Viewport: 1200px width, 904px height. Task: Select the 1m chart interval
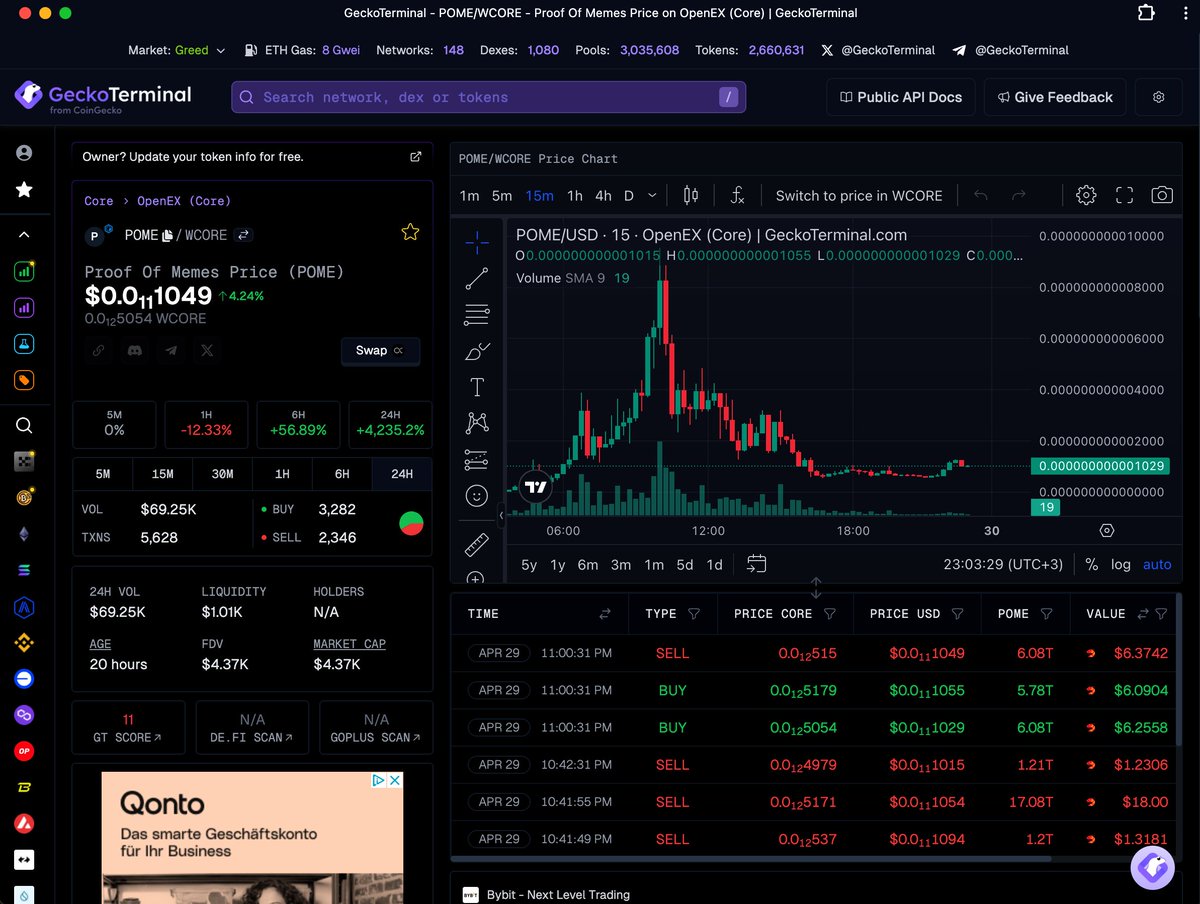[x=469, y=196]
